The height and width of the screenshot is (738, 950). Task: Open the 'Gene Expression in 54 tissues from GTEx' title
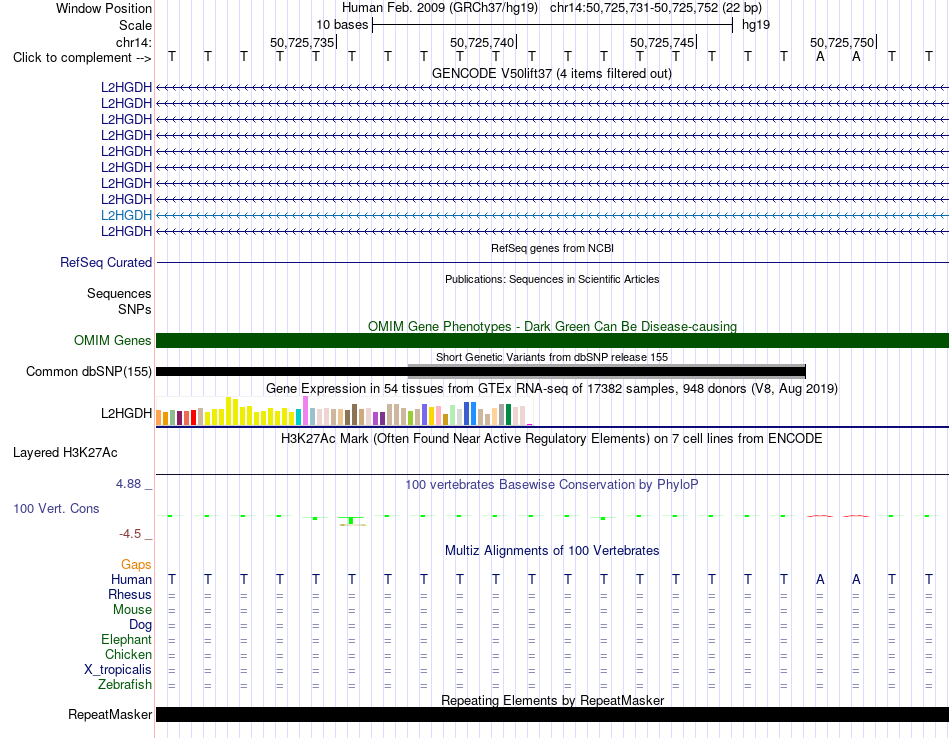click(552, 388)
